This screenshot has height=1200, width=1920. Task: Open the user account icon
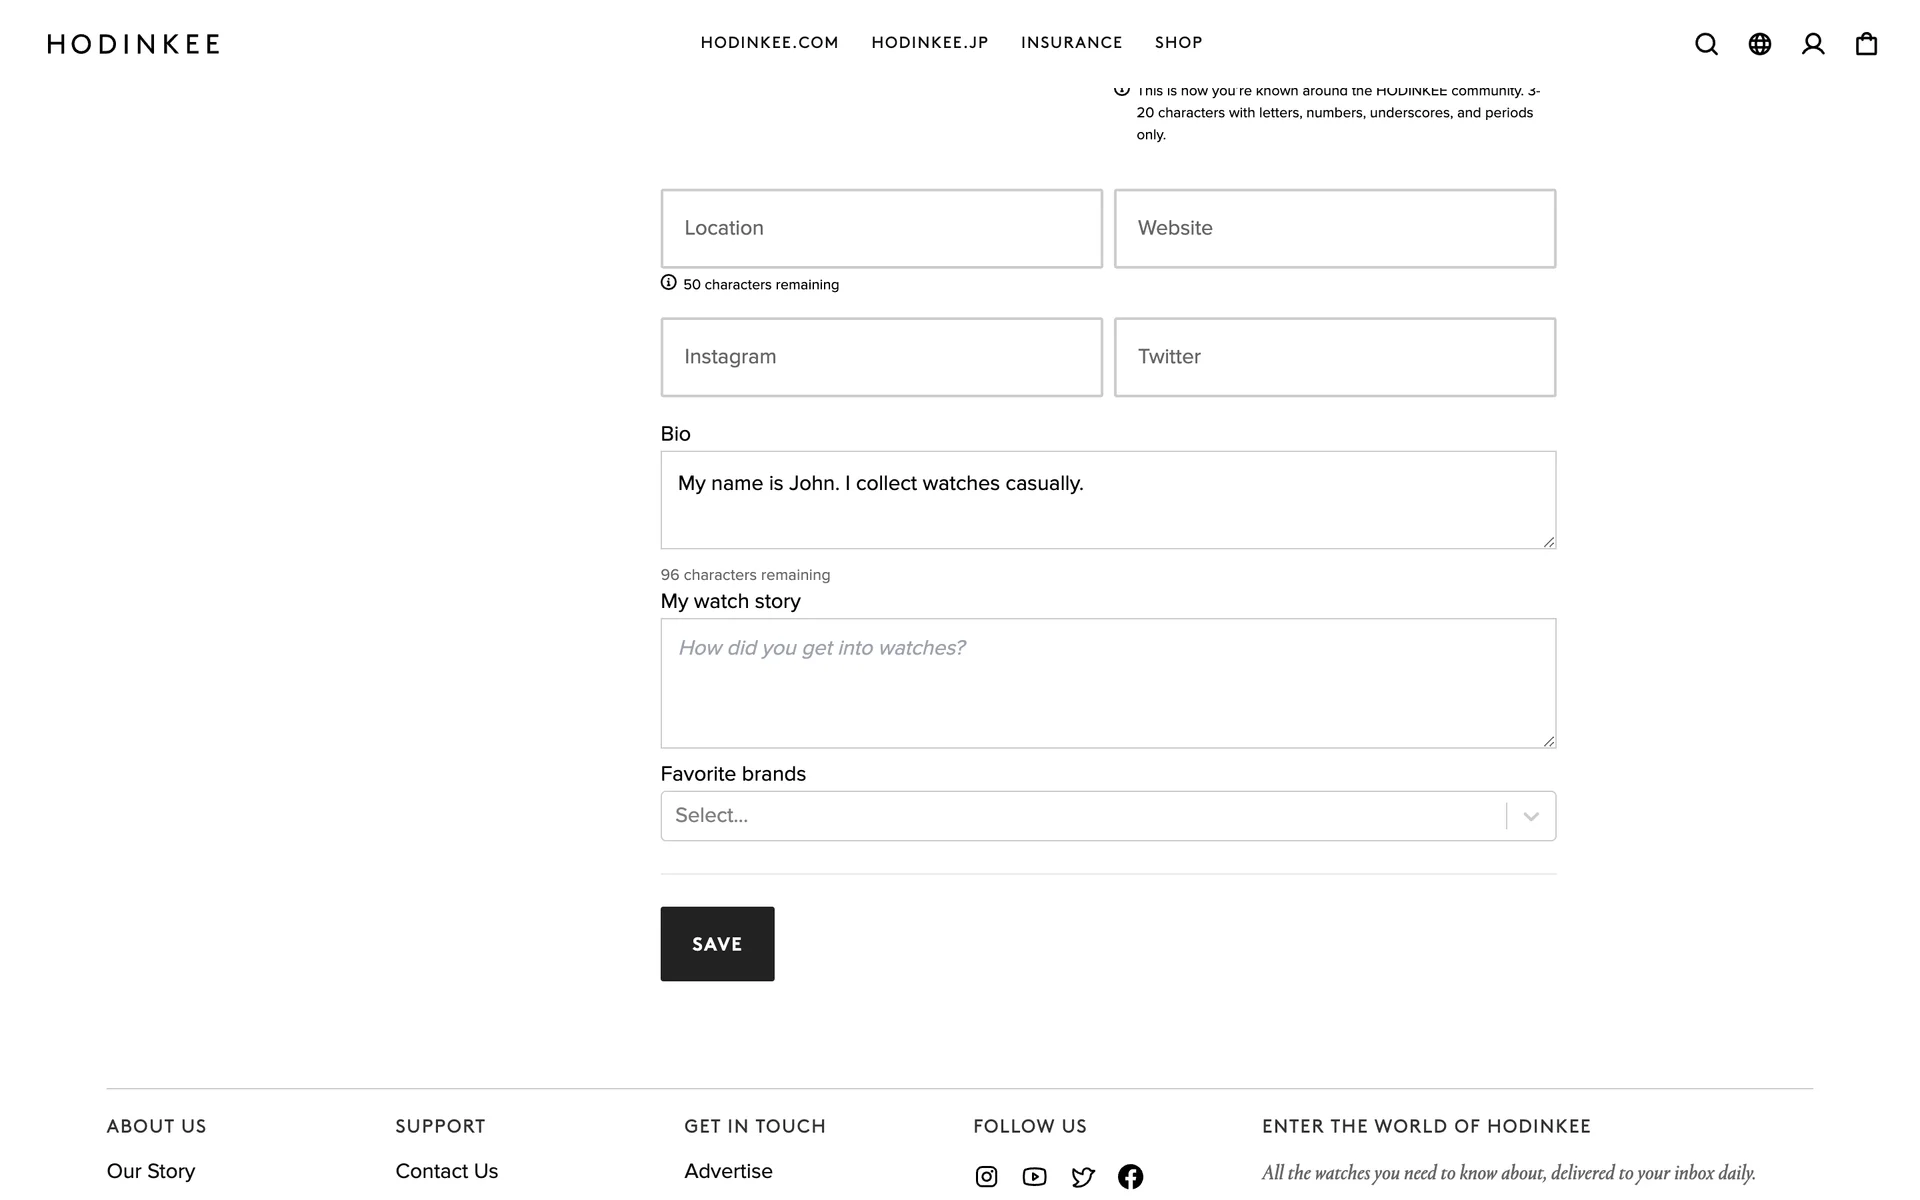coord(1813,44)
